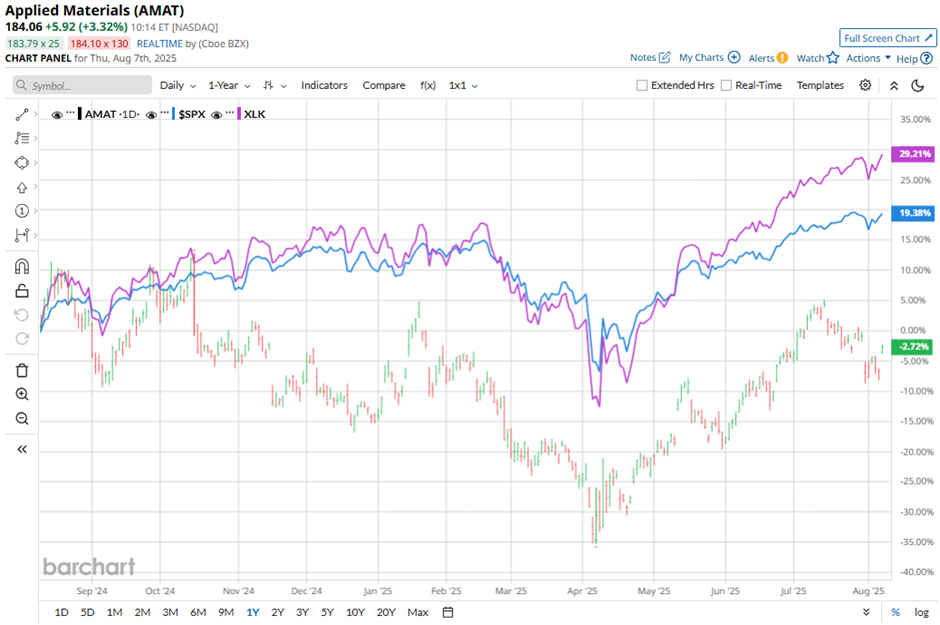Screen dimensions: 940x625
Task: Click the AMAT black color swatch
Action: point(80,114)
